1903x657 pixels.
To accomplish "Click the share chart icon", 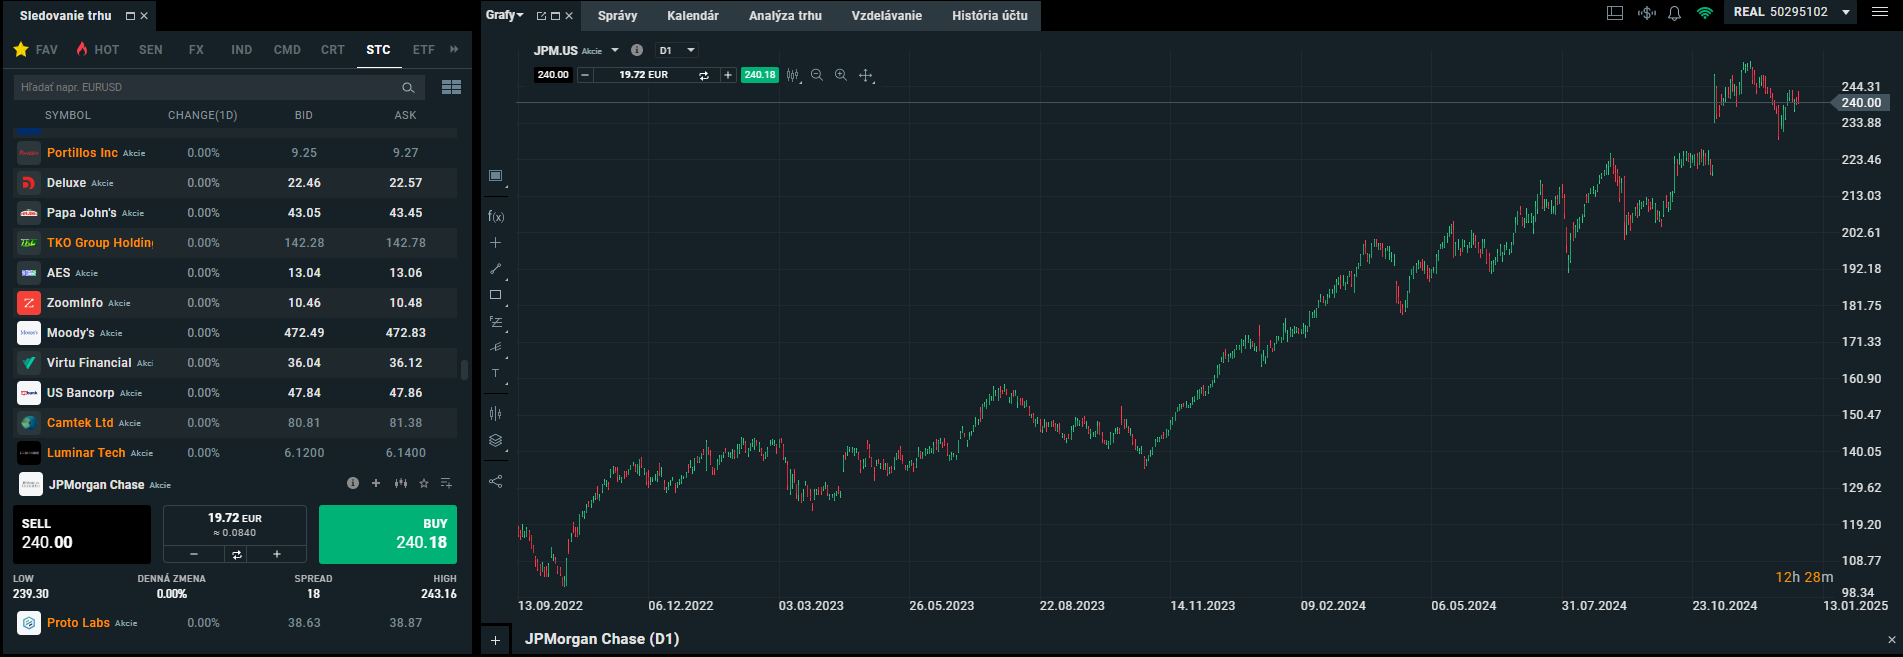I will coord(495,481).
